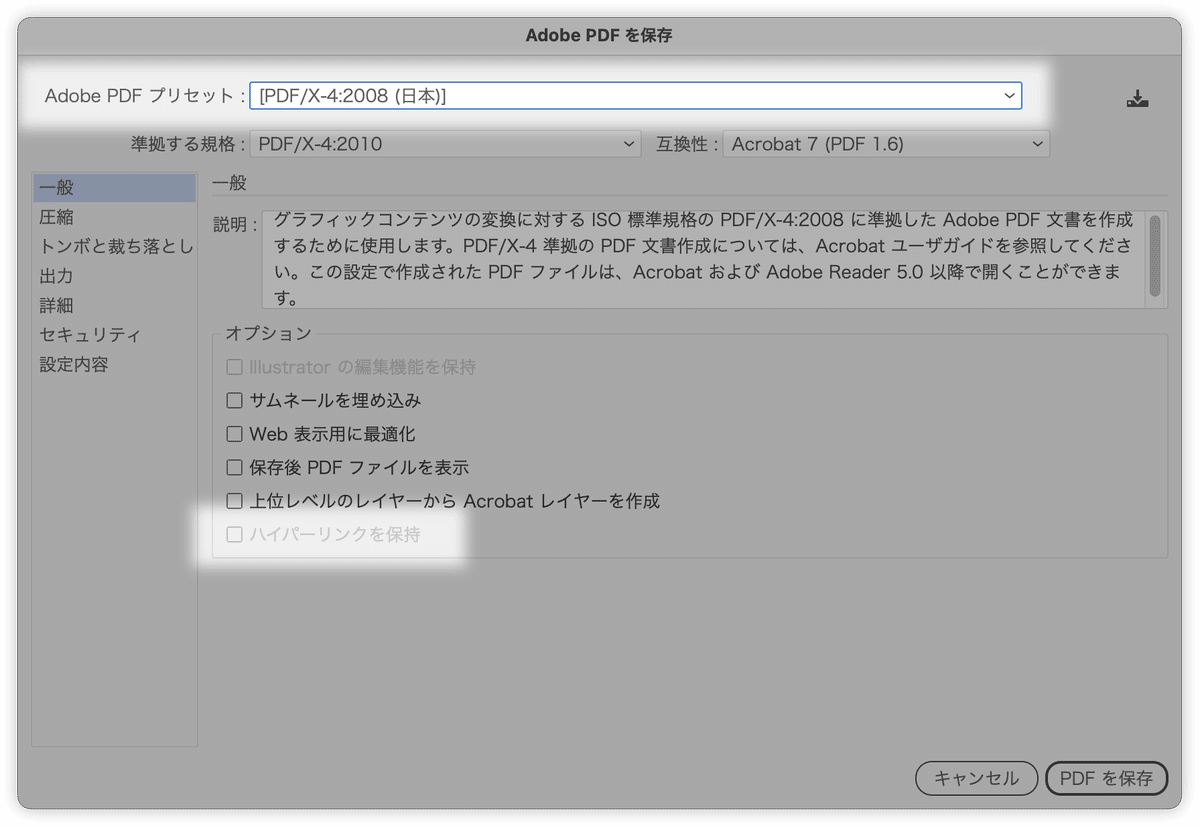Click the 説明 label
The image size is (1200, 827).
[x=235, y=224]
